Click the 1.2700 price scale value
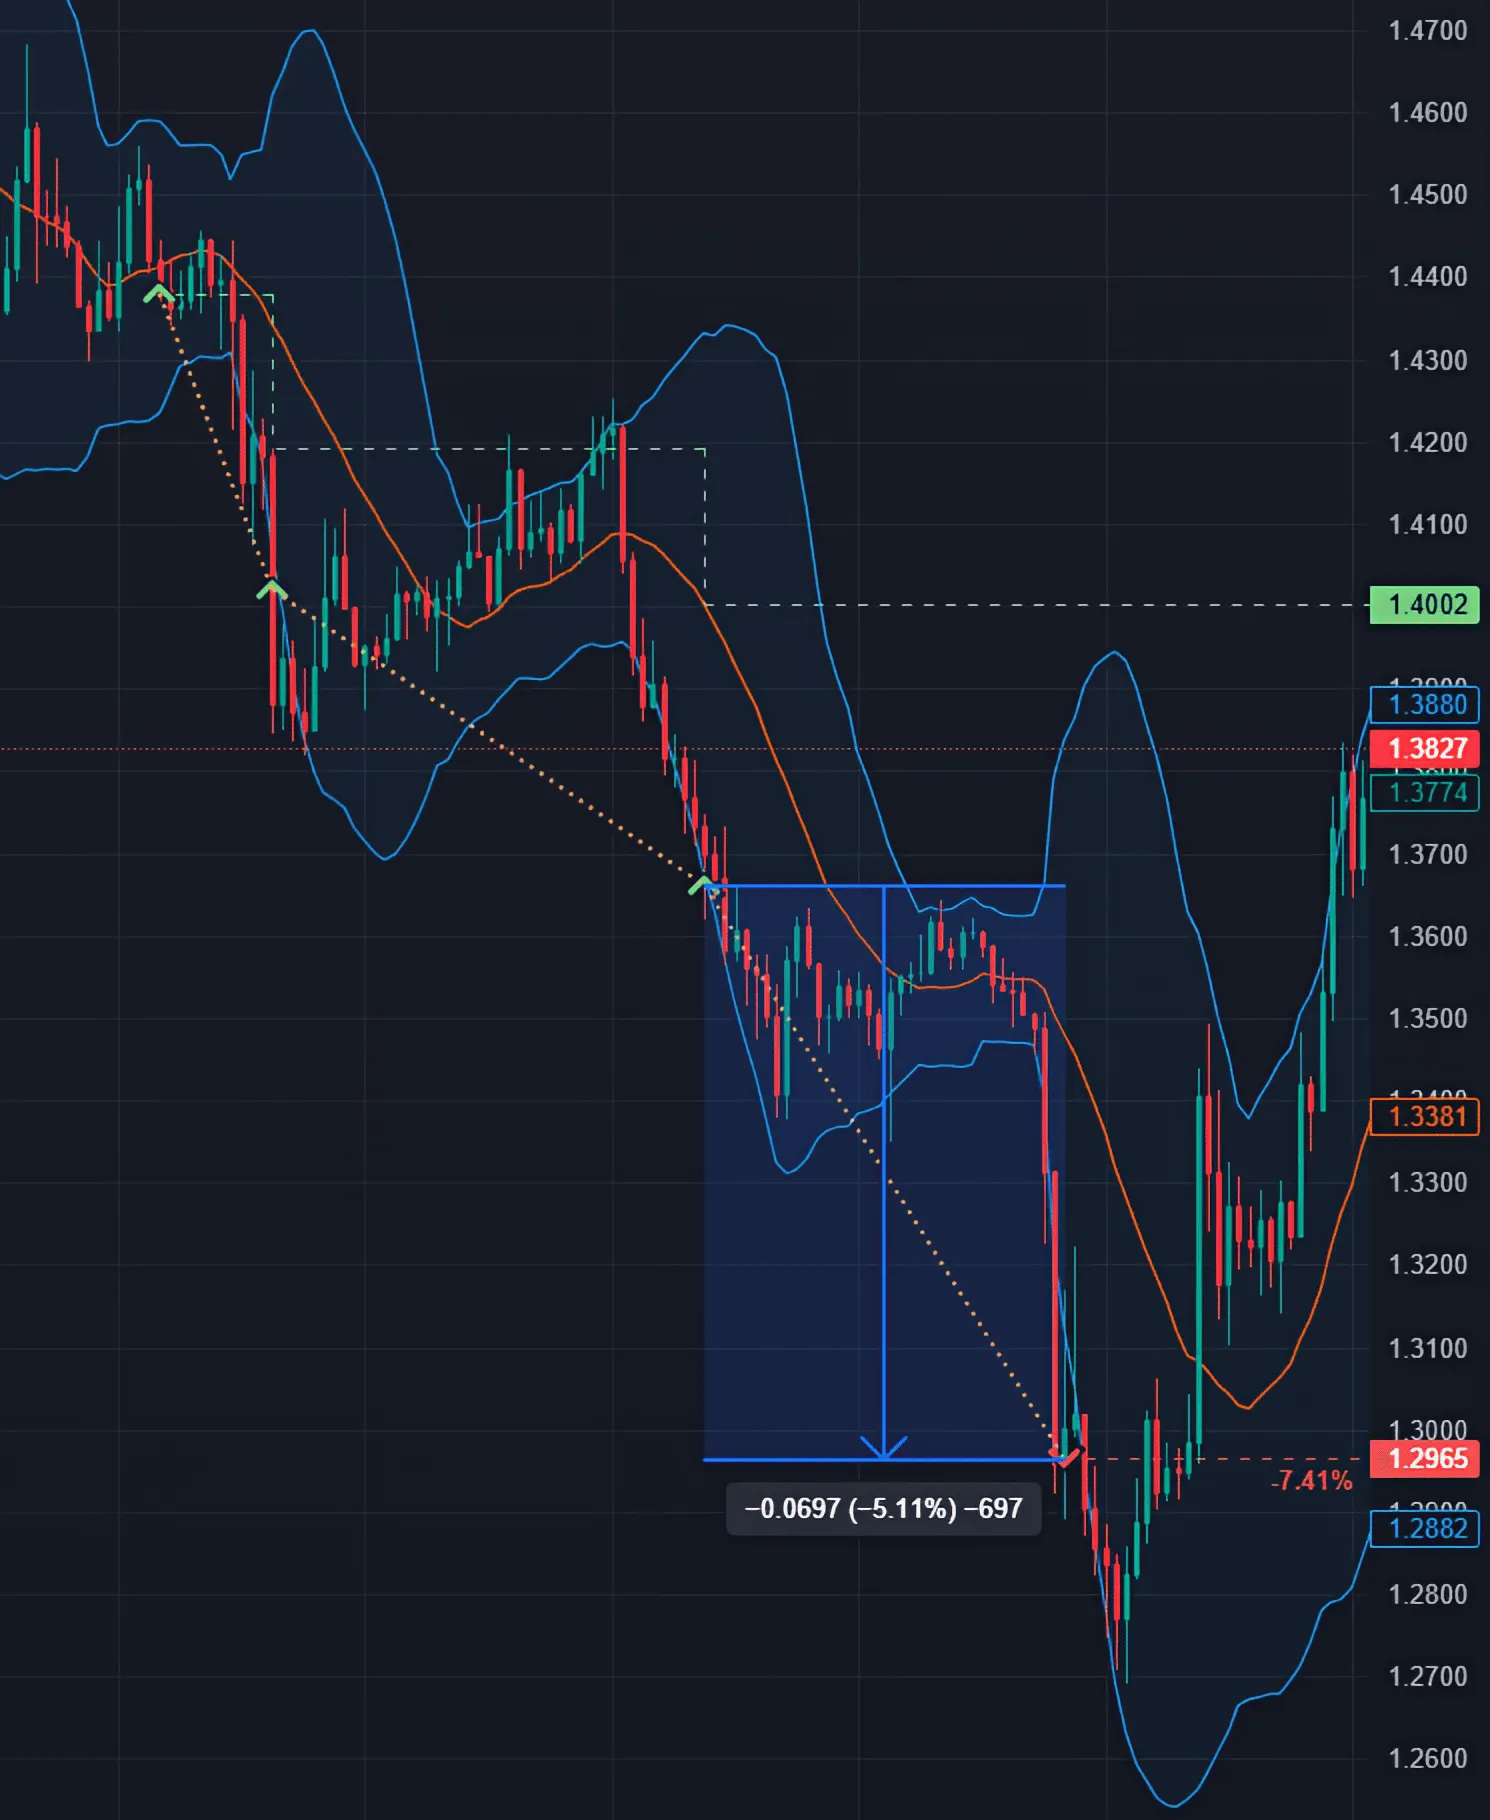The image size is (1490, 1820). click(x=1428, y=1676)
